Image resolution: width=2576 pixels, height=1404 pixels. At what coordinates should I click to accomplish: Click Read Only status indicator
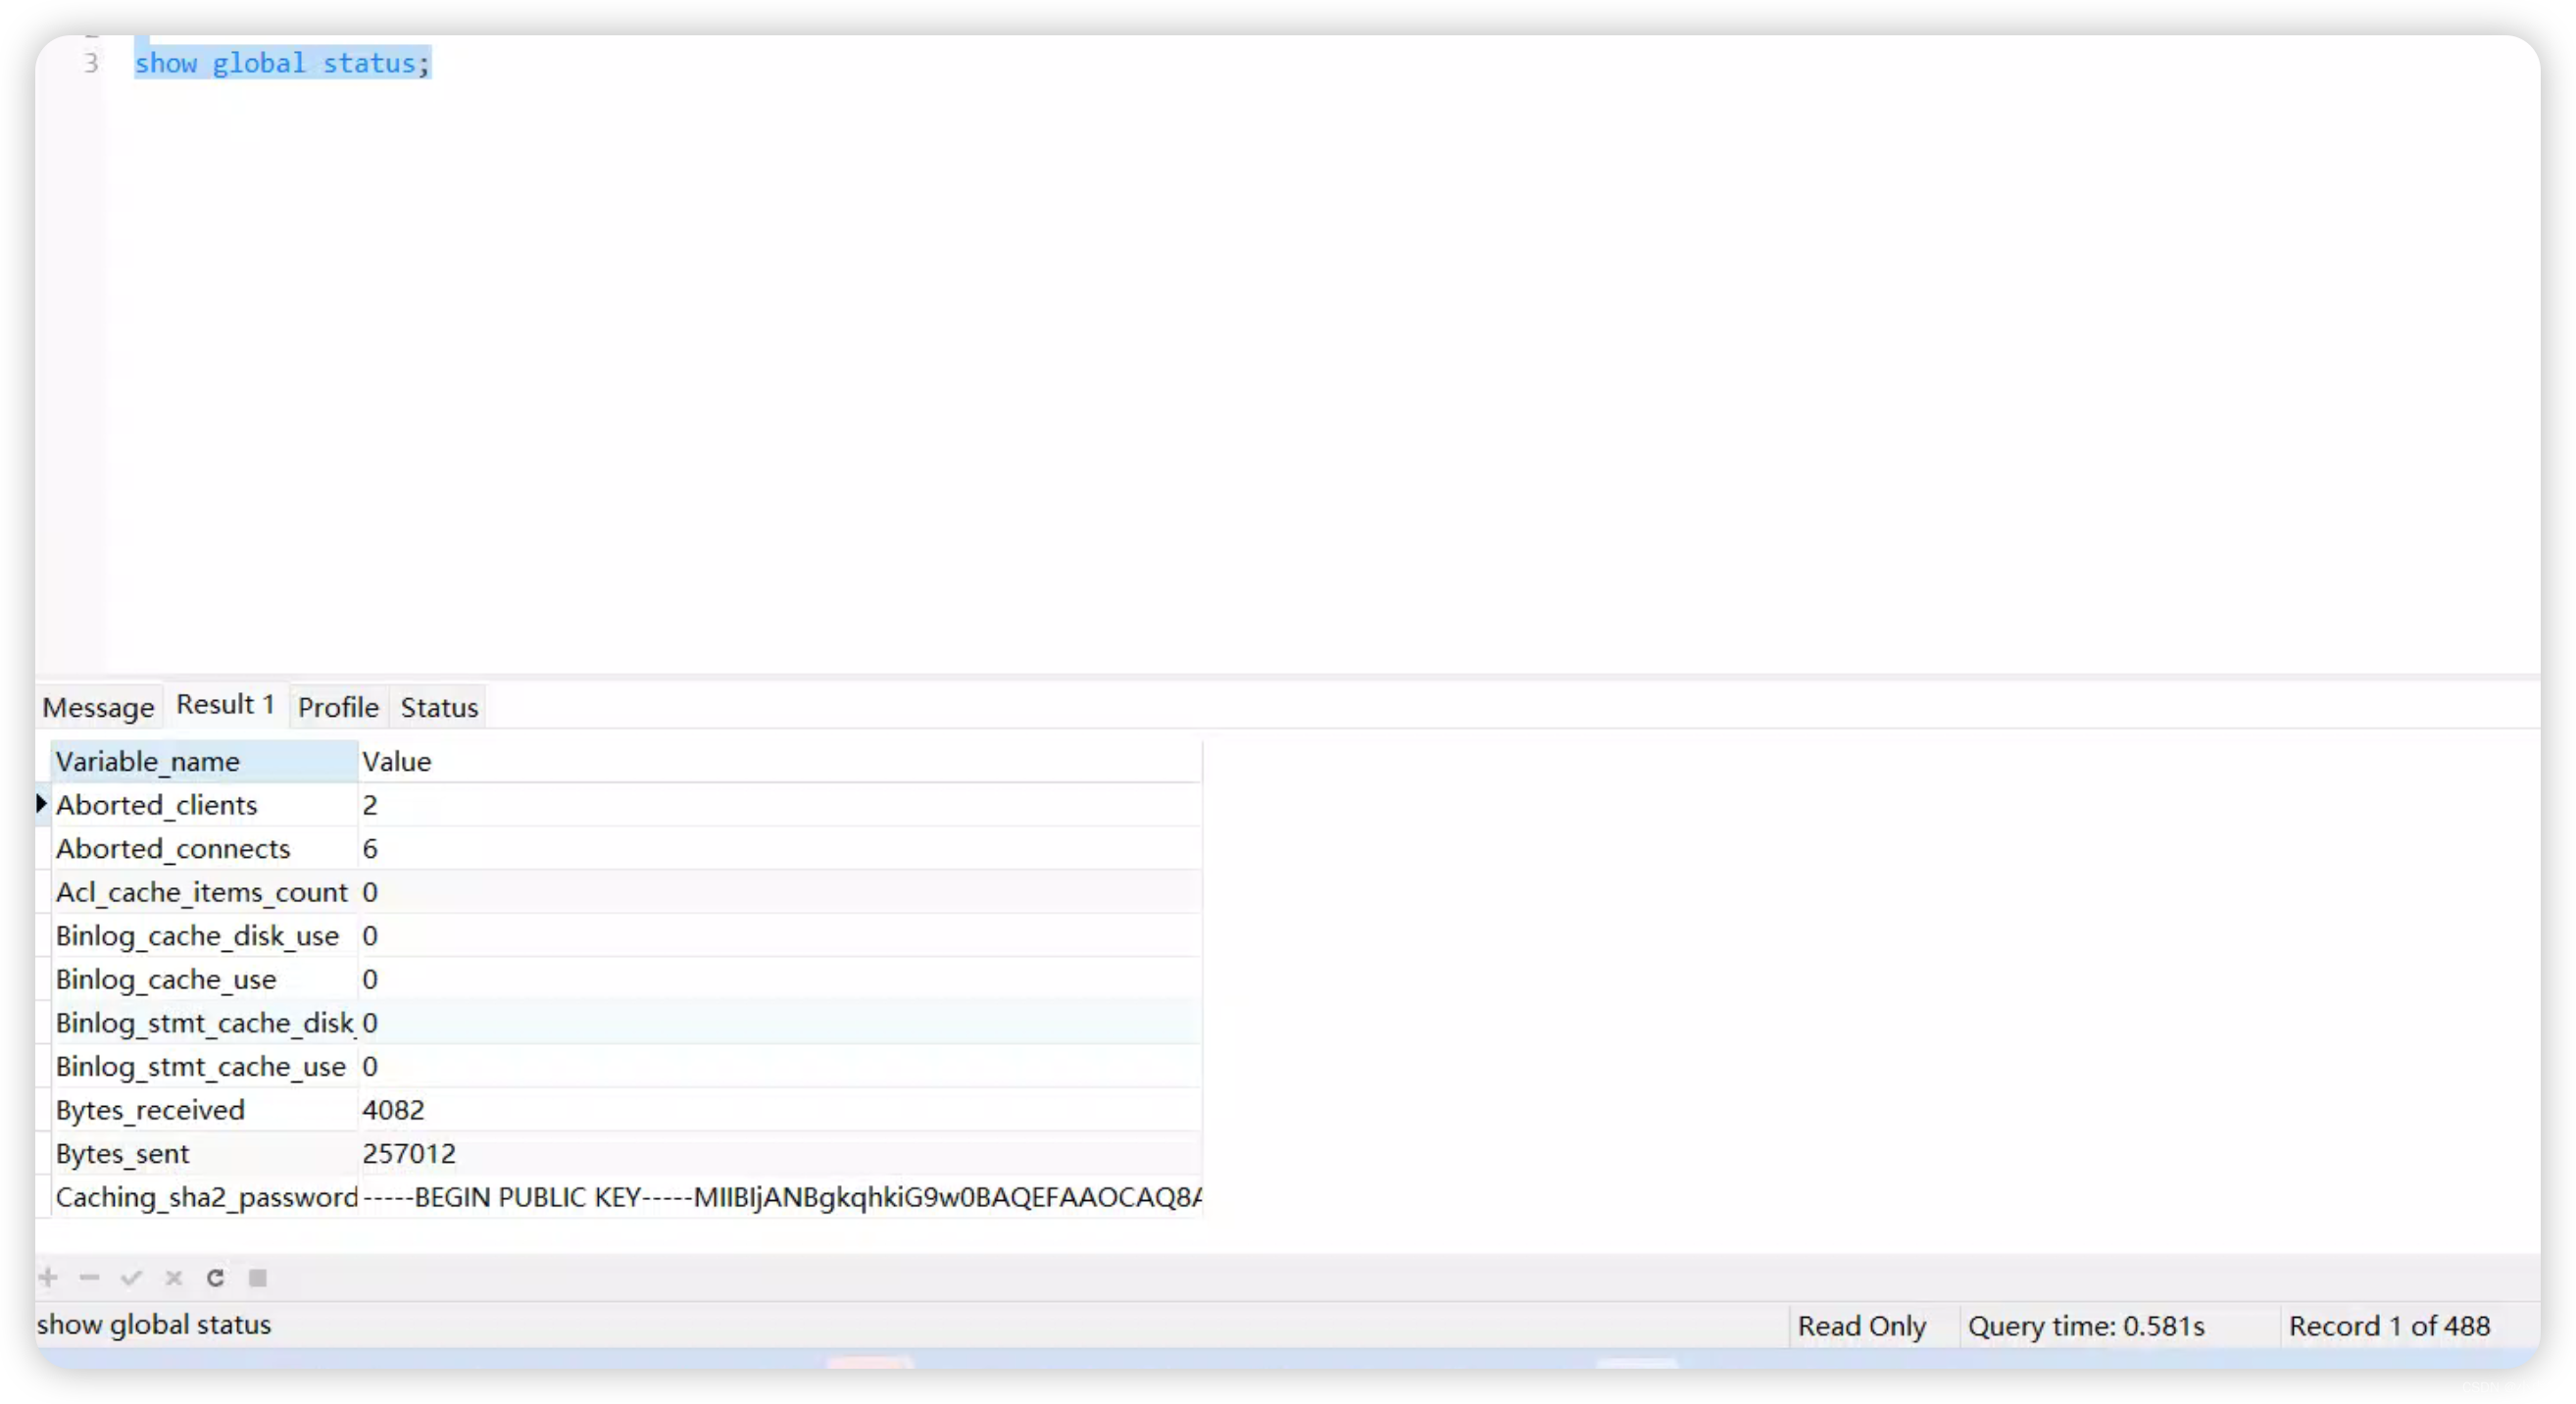click(1860, 1327)
